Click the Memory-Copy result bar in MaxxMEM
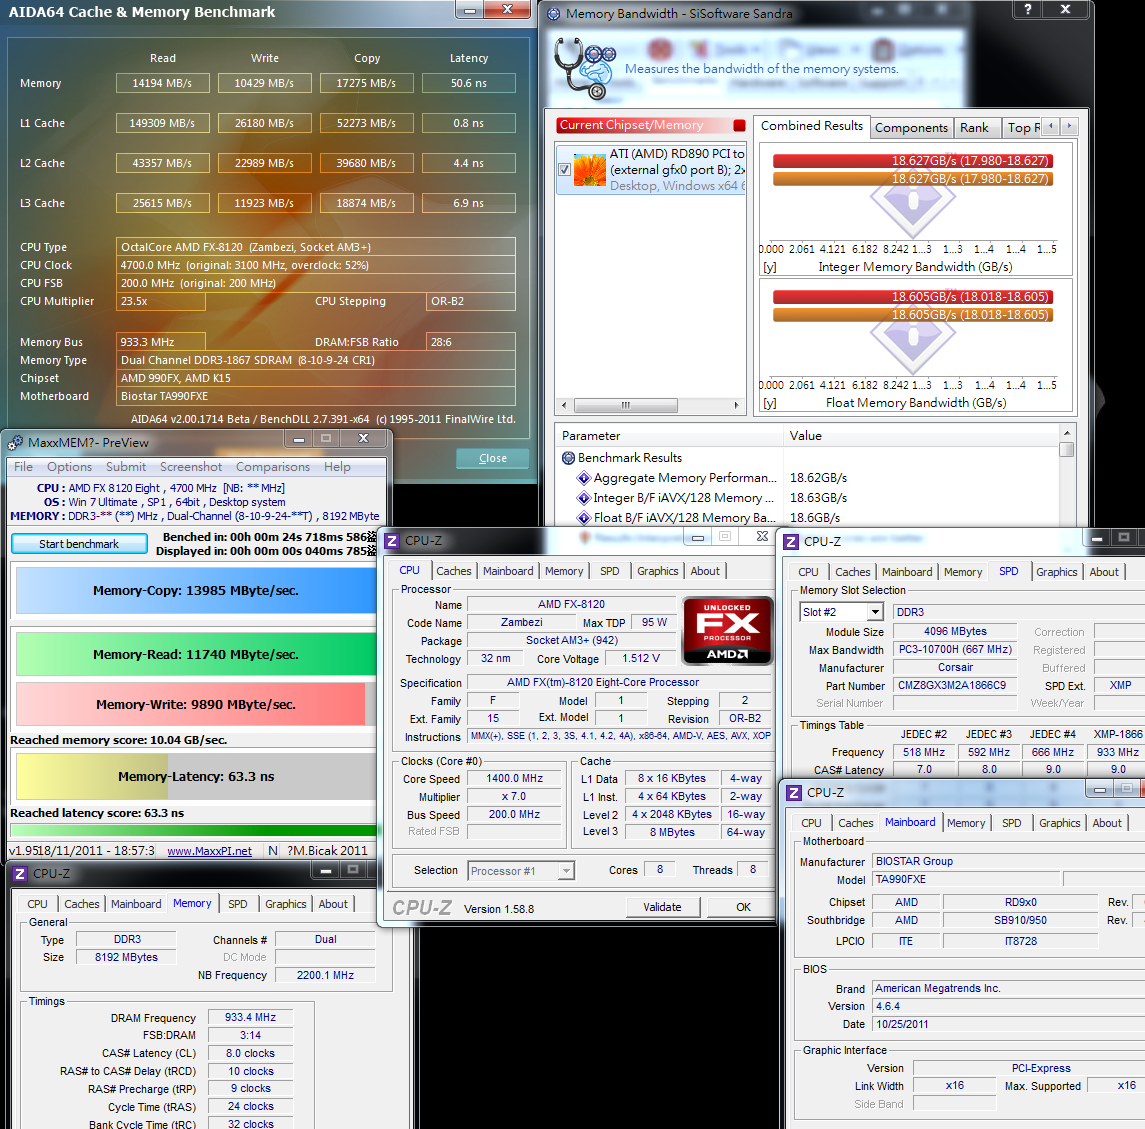The width and height of the screenshot is (1145, 1129). (196, 591)
